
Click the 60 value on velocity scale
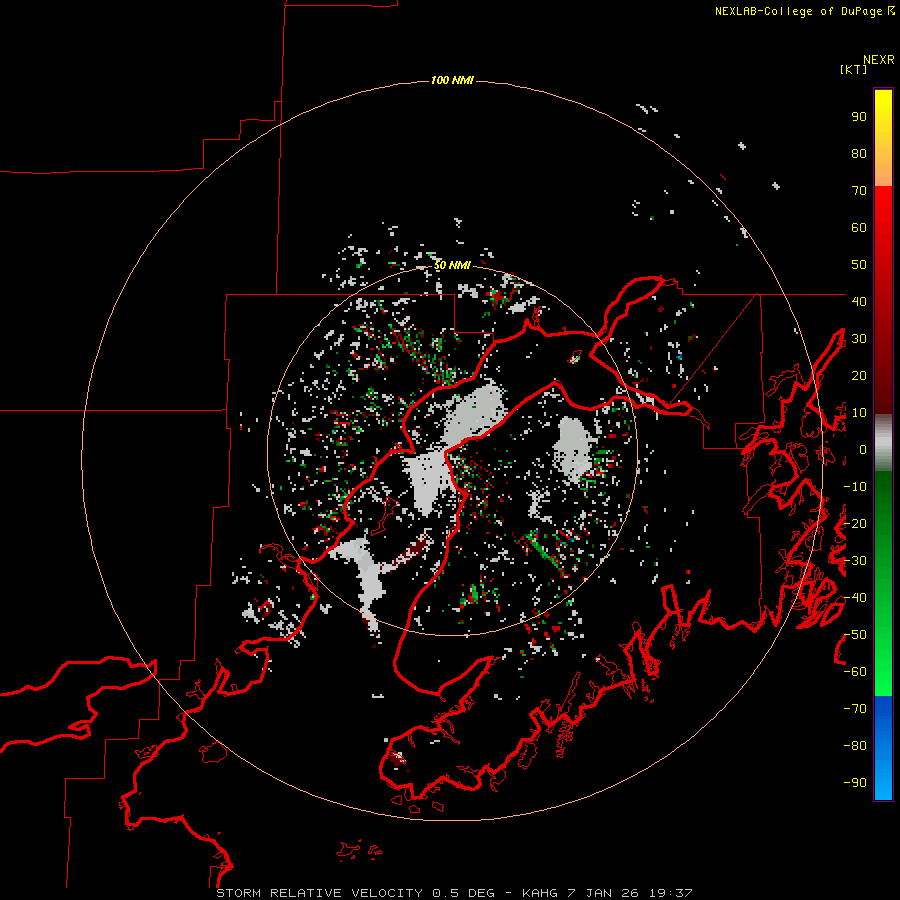(x=859, y=228)
